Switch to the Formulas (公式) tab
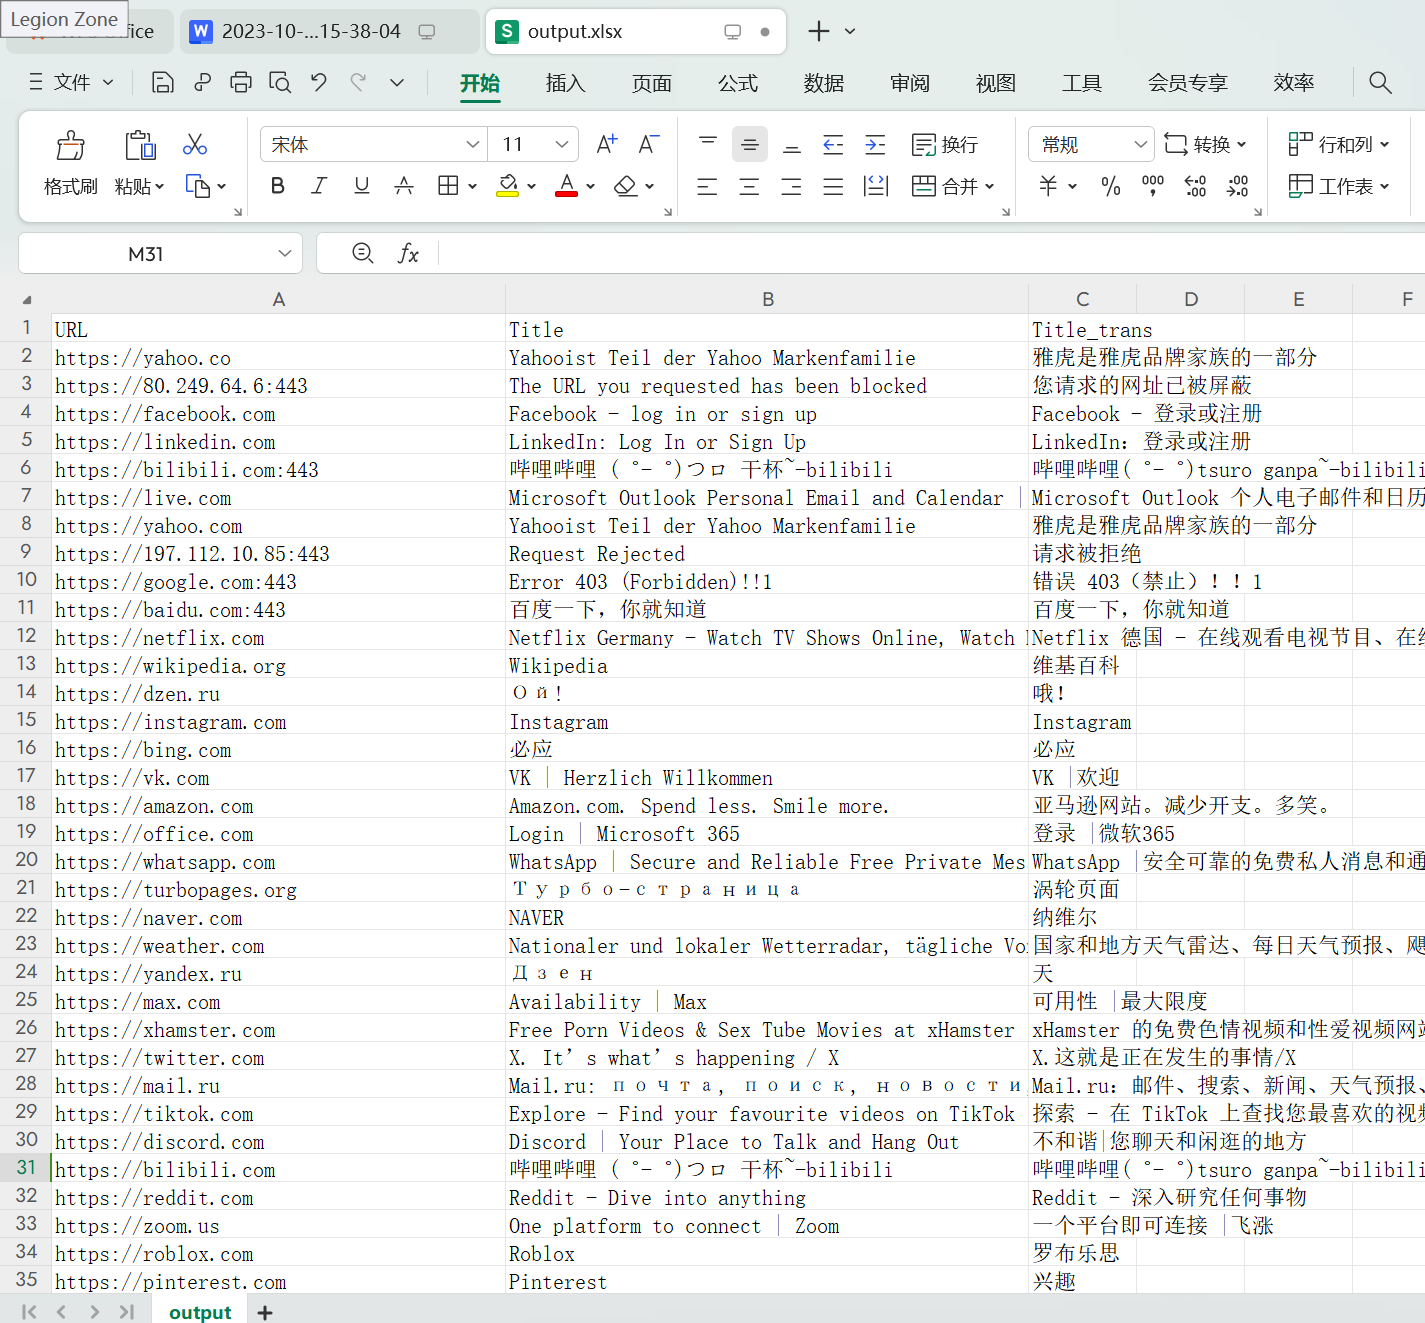Viewport: 1425px width, 1323px height. [x=737, y=83]
